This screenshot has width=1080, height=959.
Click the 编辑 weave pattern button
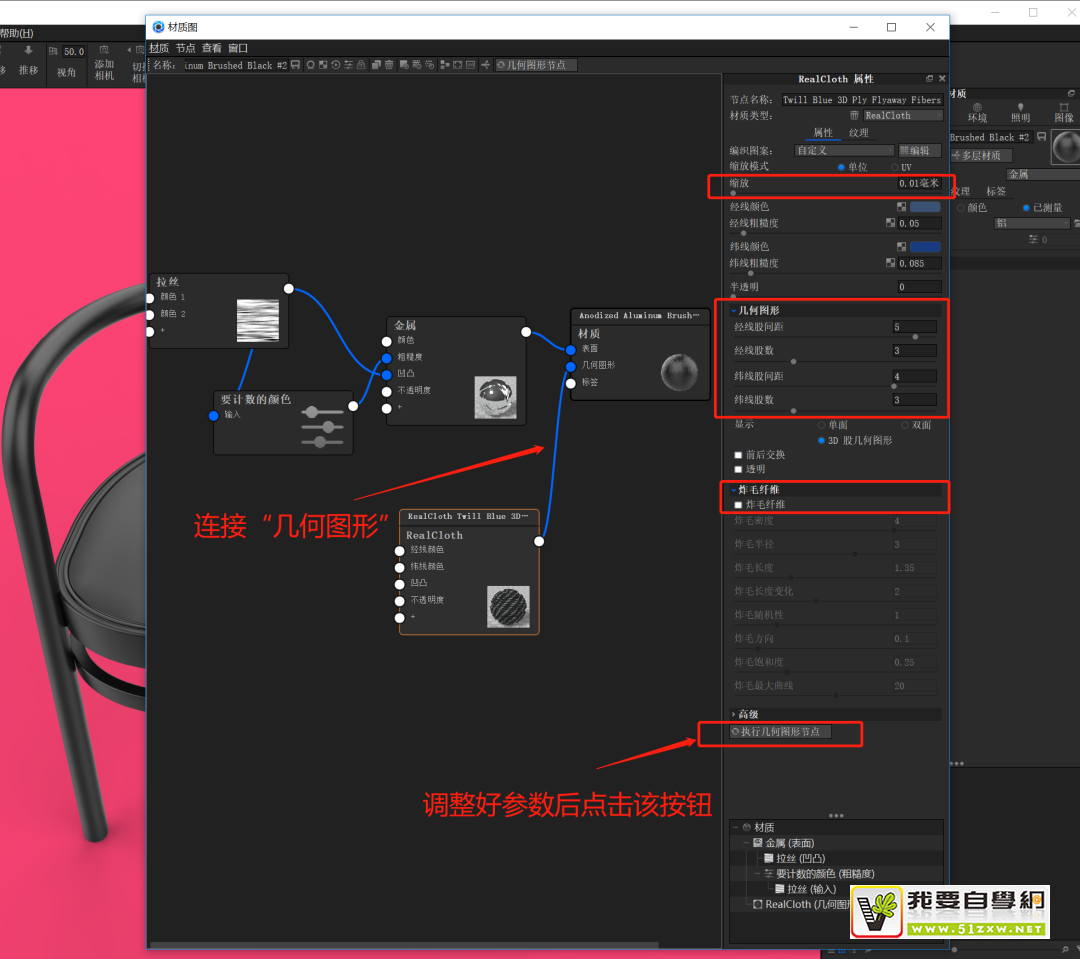click(x=920, y=150)
